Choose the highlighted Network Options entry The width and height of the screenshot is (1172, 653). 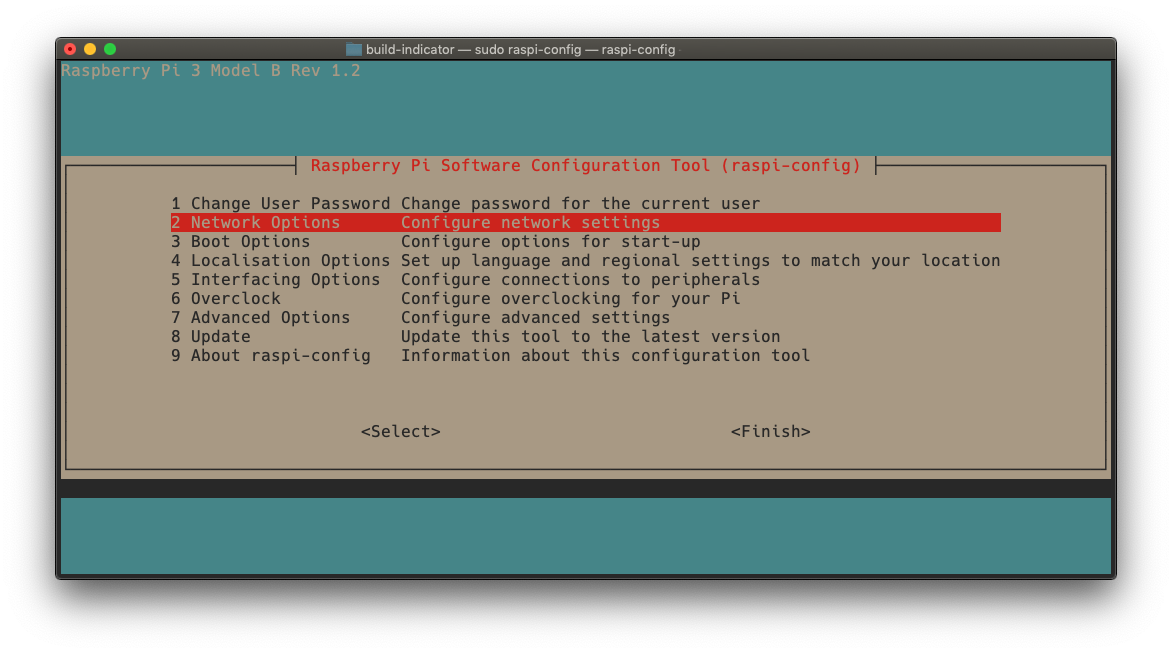(x=586, y=223)
